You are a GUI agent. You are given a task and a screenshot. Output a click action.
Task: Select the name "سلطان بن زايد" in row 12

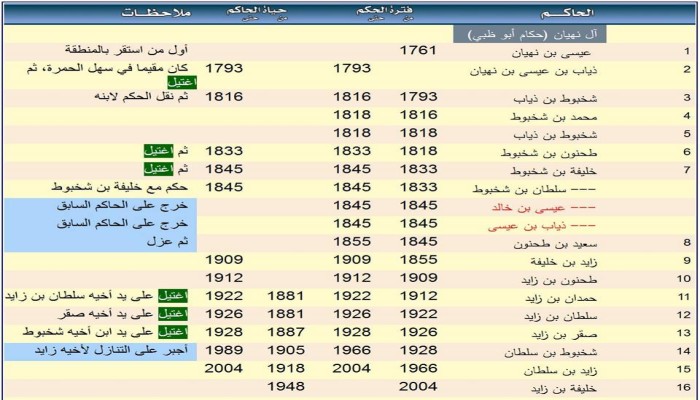560,317
